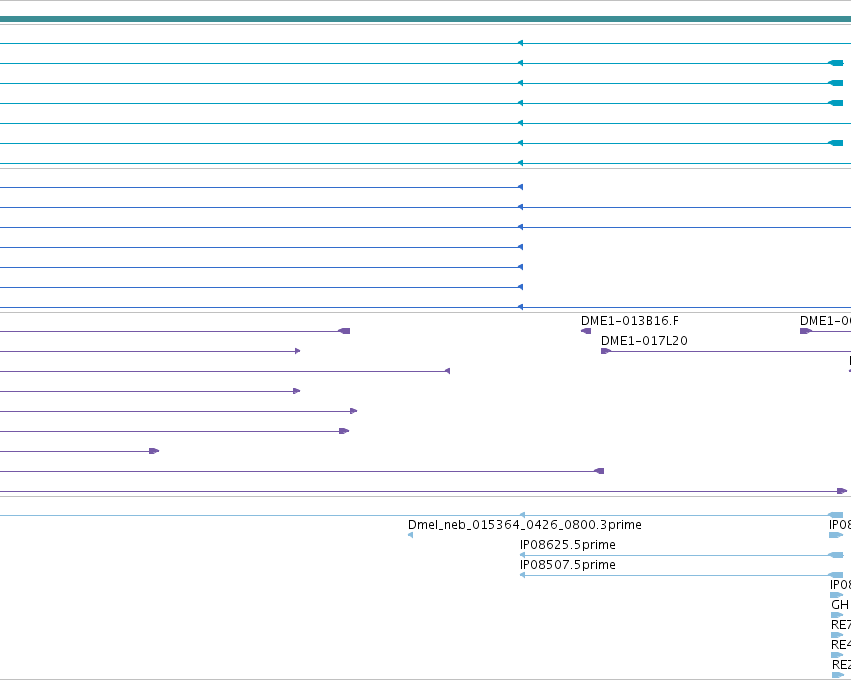Select the DME1-017L20 purple feature line
The height and width of the screenshot is (680, 851).
tap(726, 351)
